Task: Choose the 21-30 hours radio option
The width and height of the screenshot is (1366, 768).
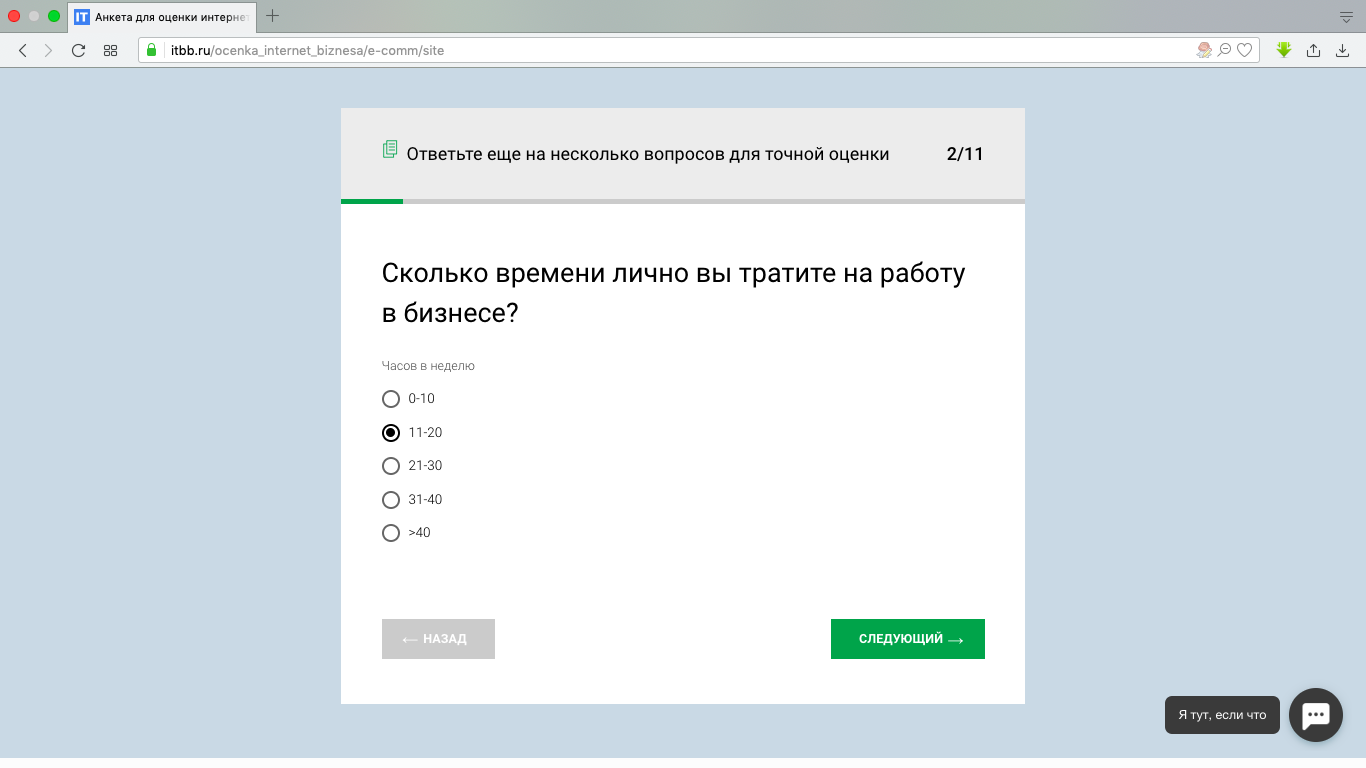Action: [391, 466]
